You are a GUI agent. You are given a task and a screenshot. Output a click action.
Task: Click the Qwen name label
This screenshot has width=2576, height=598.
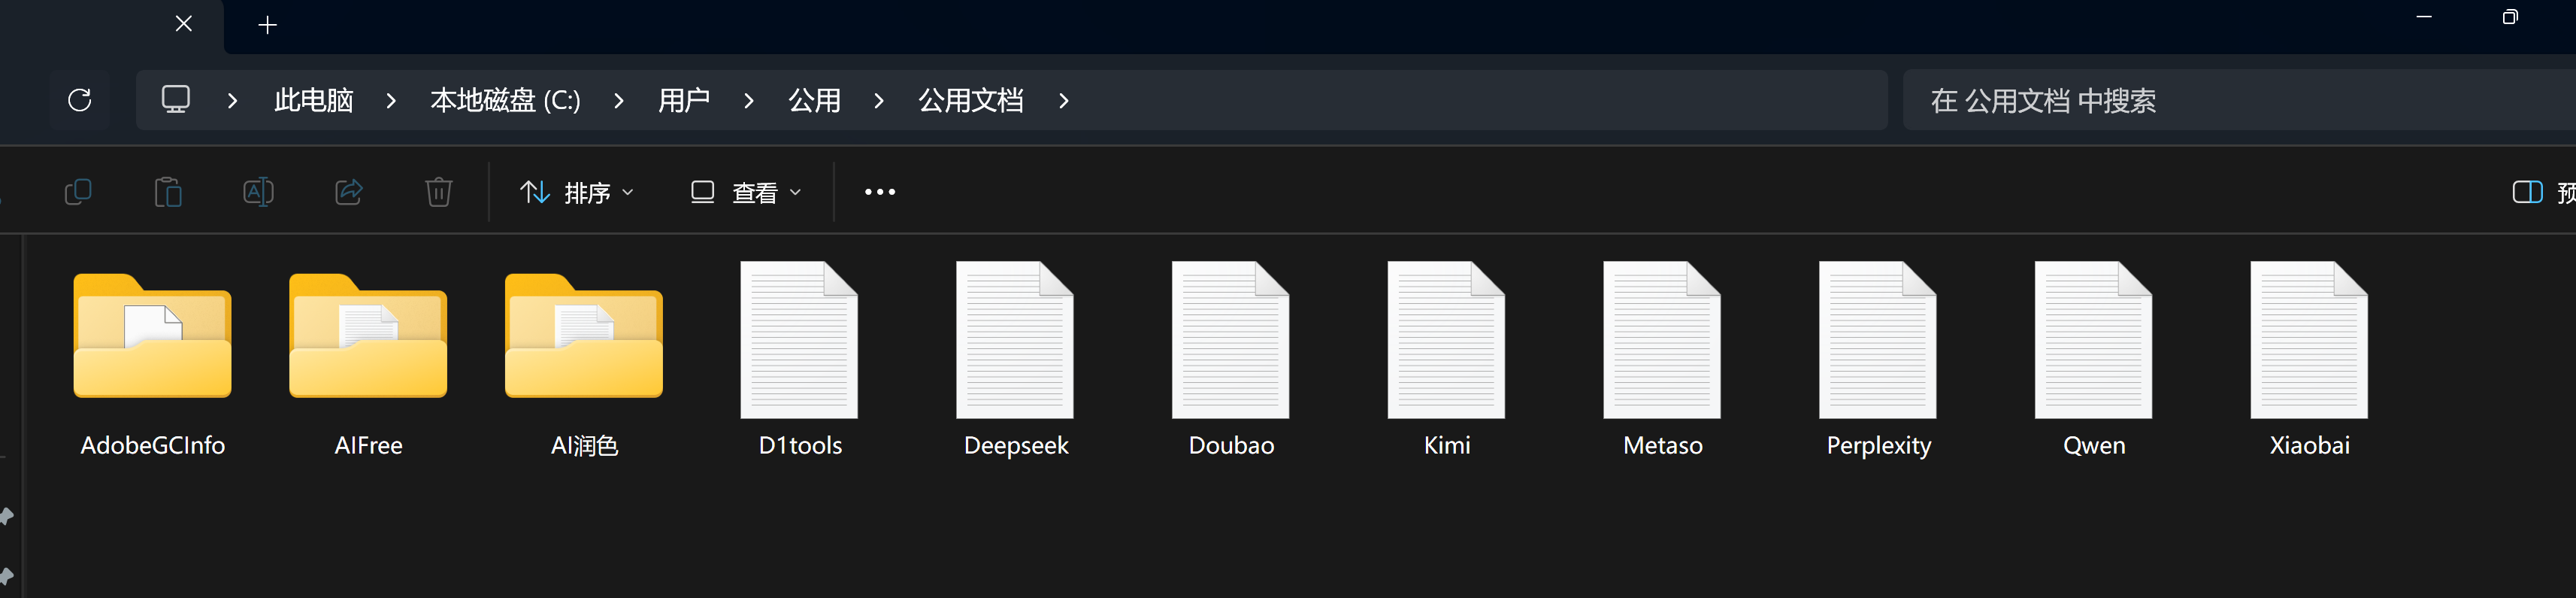pos(2094,446)
